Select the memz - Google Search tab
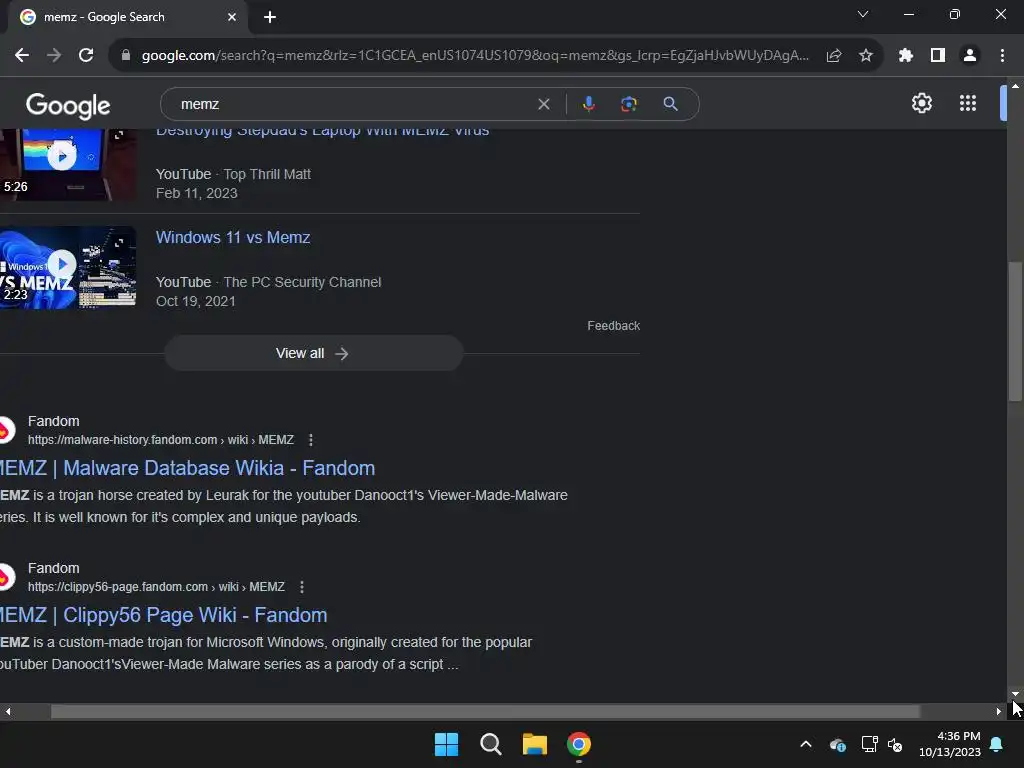This screenshot has width=1024, height=768. (127, 17)
